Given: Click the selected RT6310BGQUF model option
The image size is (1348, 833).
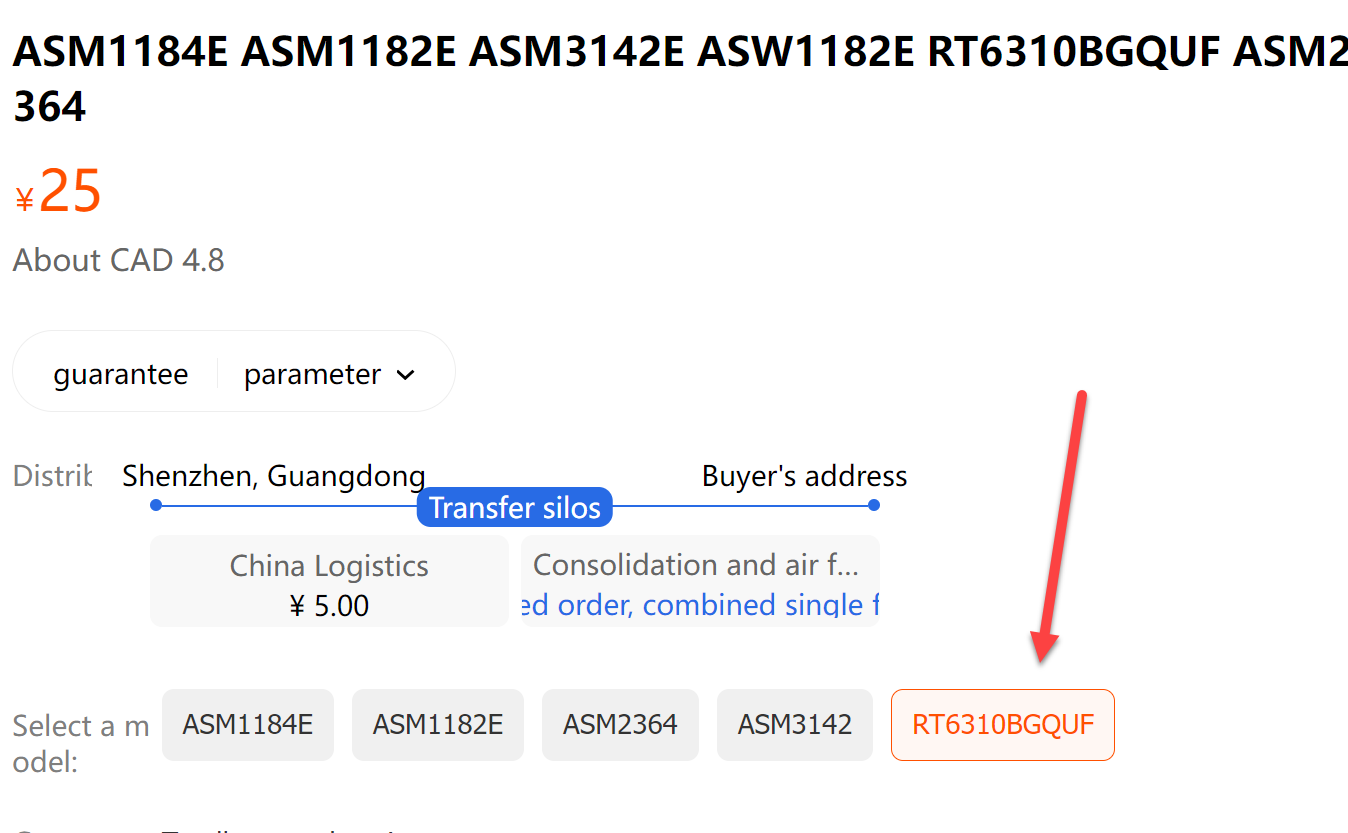Looking at the screenshot, I should coord(1002,724).
